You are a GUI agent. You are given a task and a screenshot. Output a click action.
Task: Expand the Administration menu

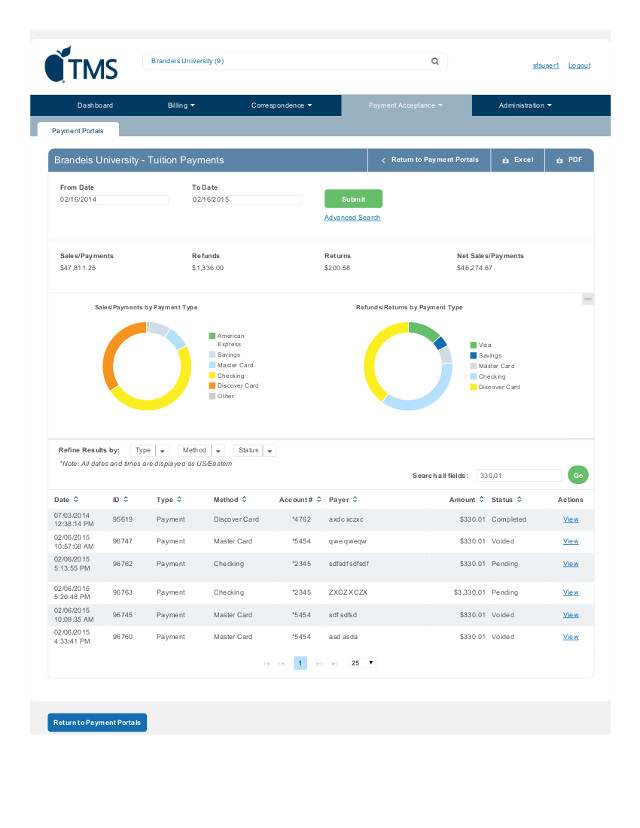pyautogui.click(x=525, y=106)
